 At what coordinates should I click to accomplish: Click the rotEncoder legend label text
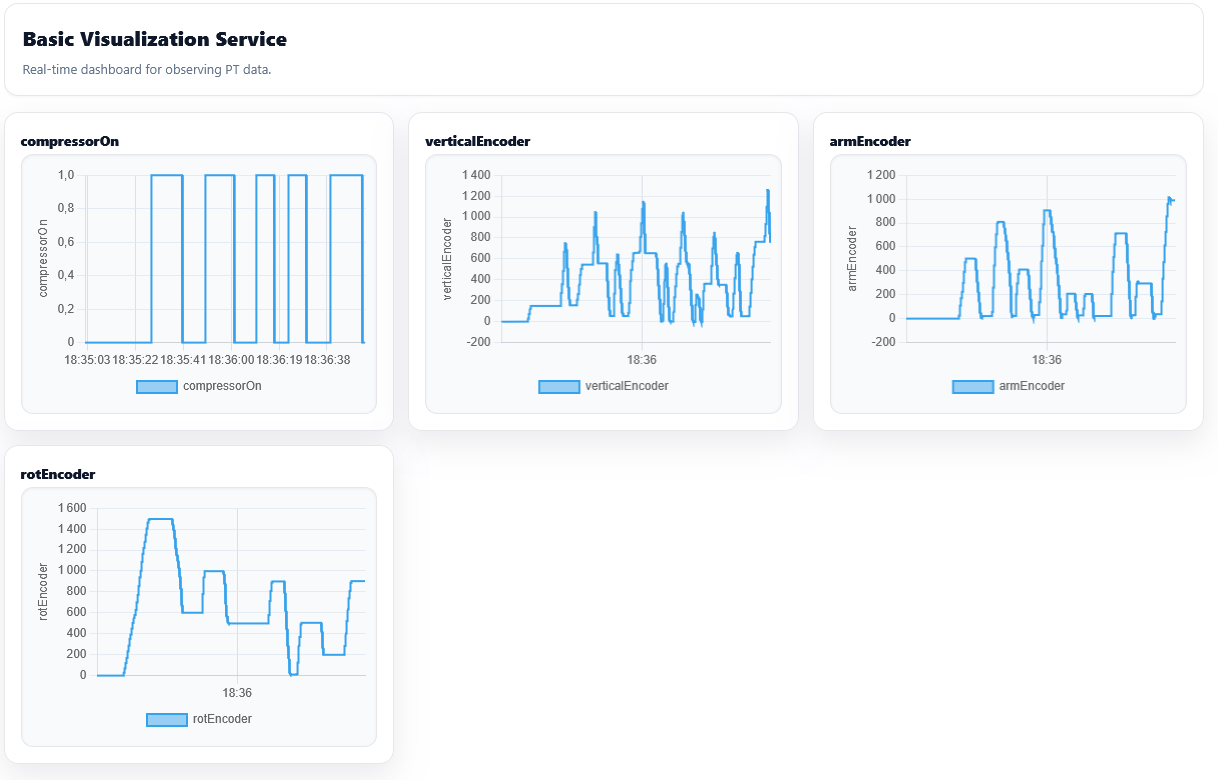click(222, 719)
